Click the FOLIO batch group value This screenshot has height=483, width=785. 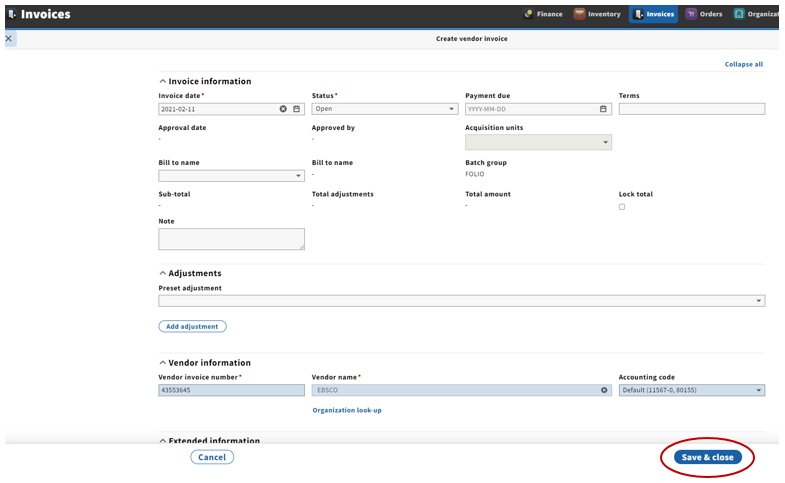475,174
